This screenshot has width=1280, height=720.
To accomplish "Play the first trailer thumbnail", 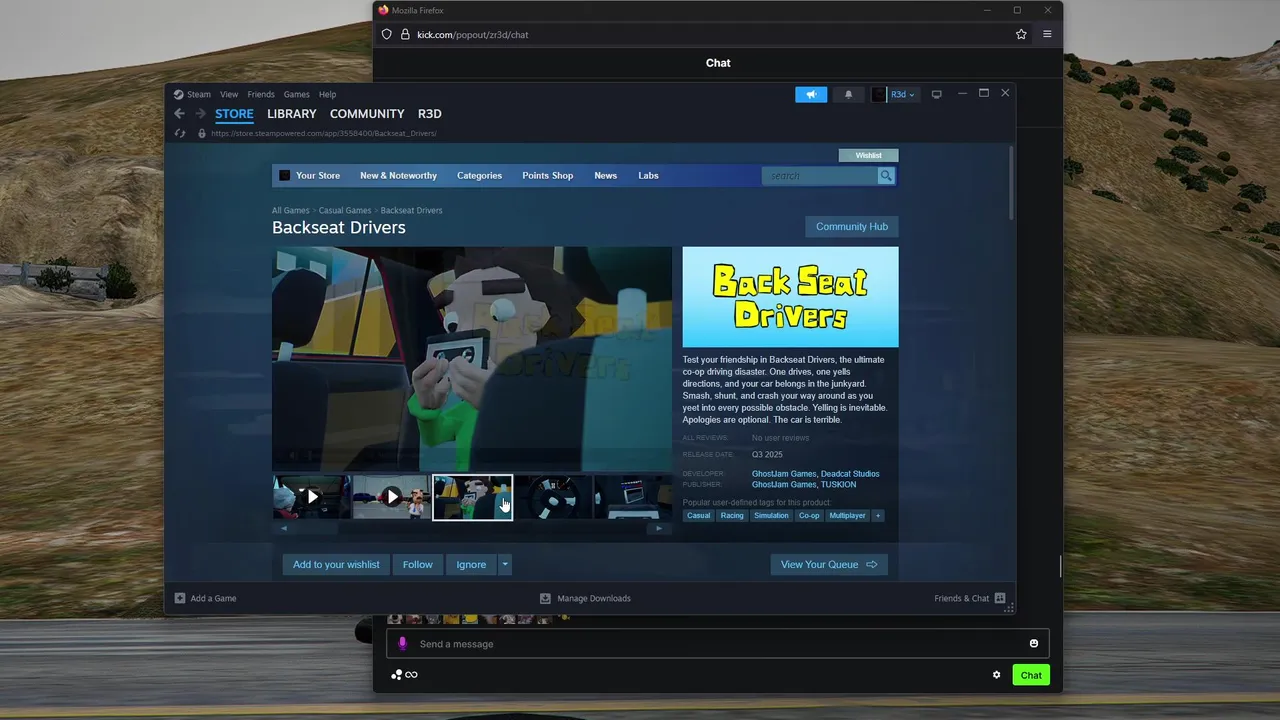I will point(312,497).
